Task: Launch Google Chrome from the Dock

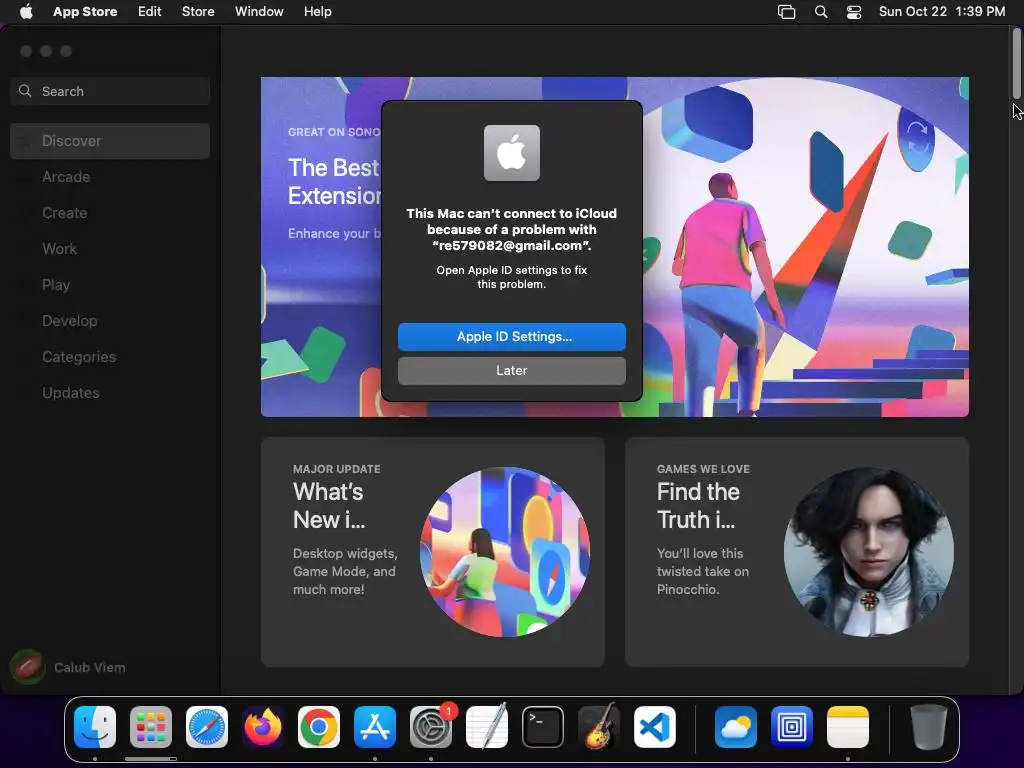Action: coord(319,727)
